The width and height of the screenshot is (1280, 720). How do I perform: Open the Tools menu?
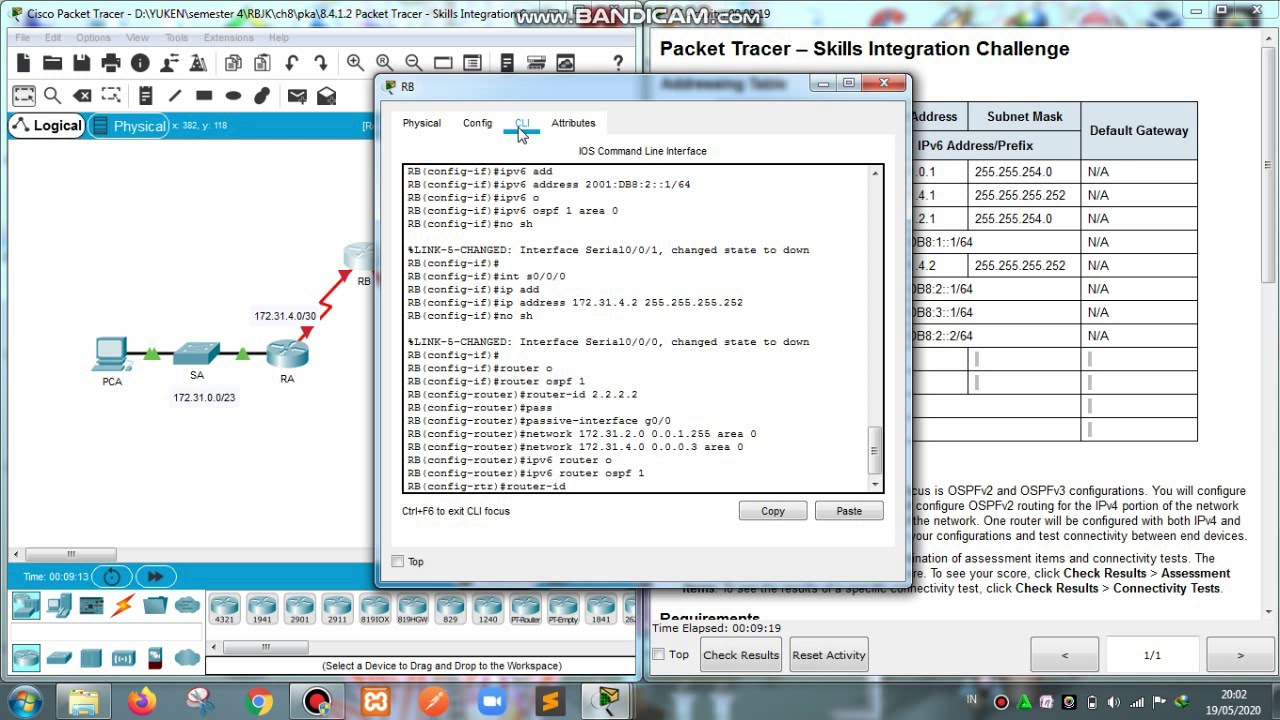176,38
